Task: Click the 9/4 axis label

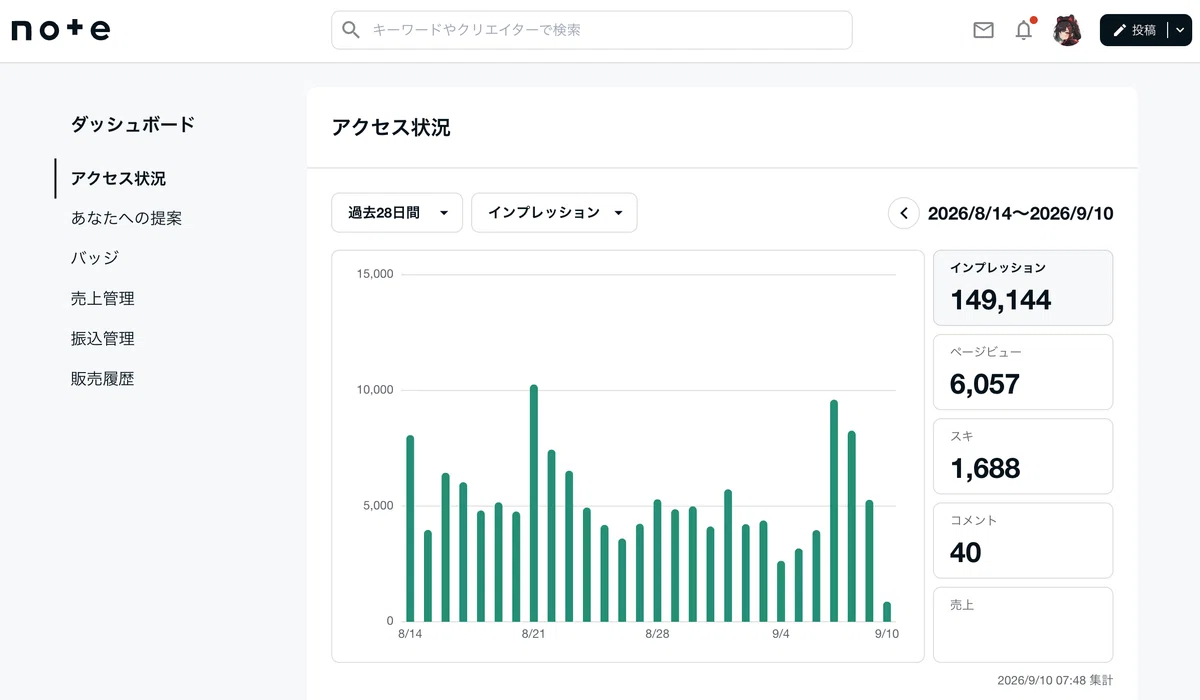Action: coord(781,634)
